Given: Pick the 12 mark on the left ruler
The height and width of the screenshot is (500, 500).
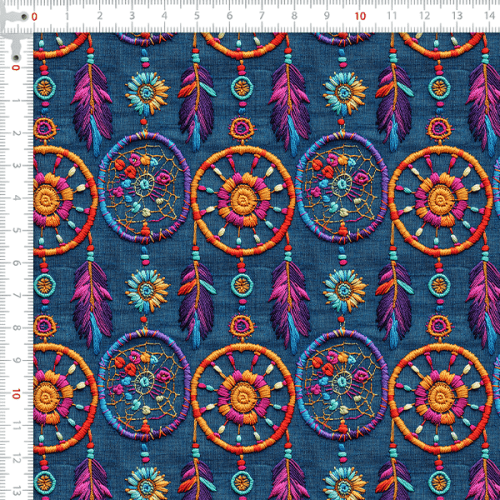Looking at the screenshot, I should [16, 459].
